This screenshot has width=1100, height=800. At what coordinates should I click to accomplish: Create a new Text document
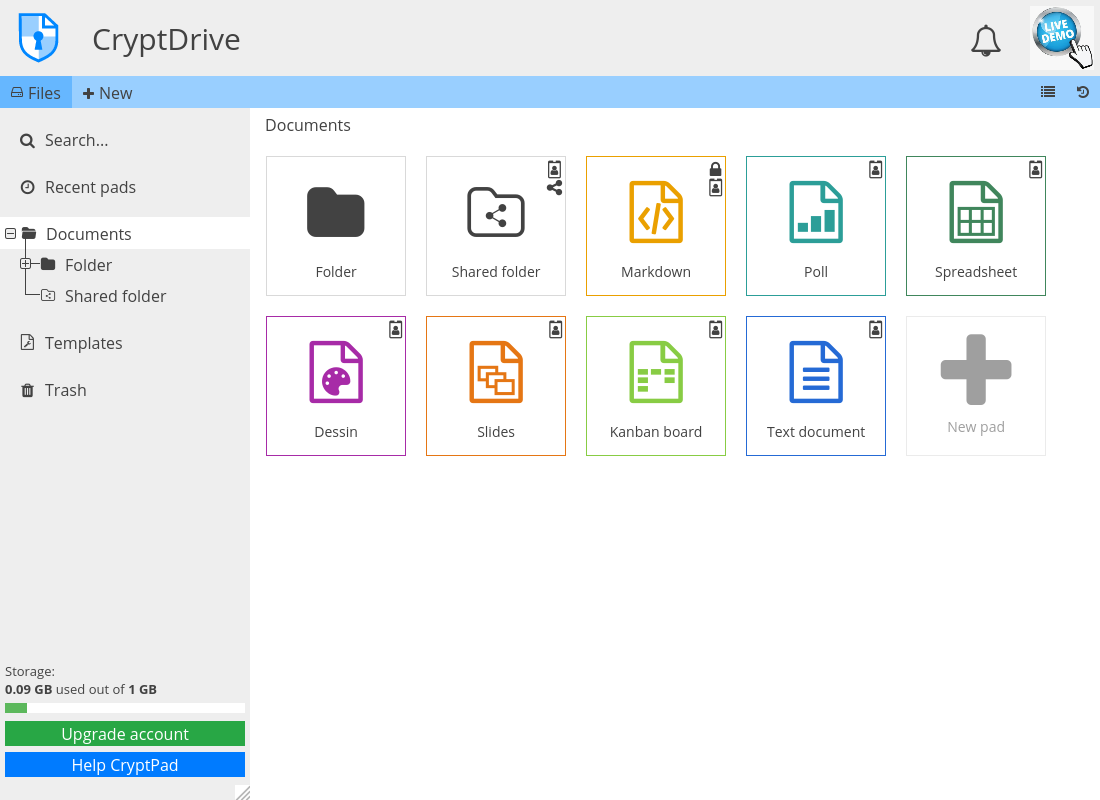pyautogui.click(x=816, y=385)
